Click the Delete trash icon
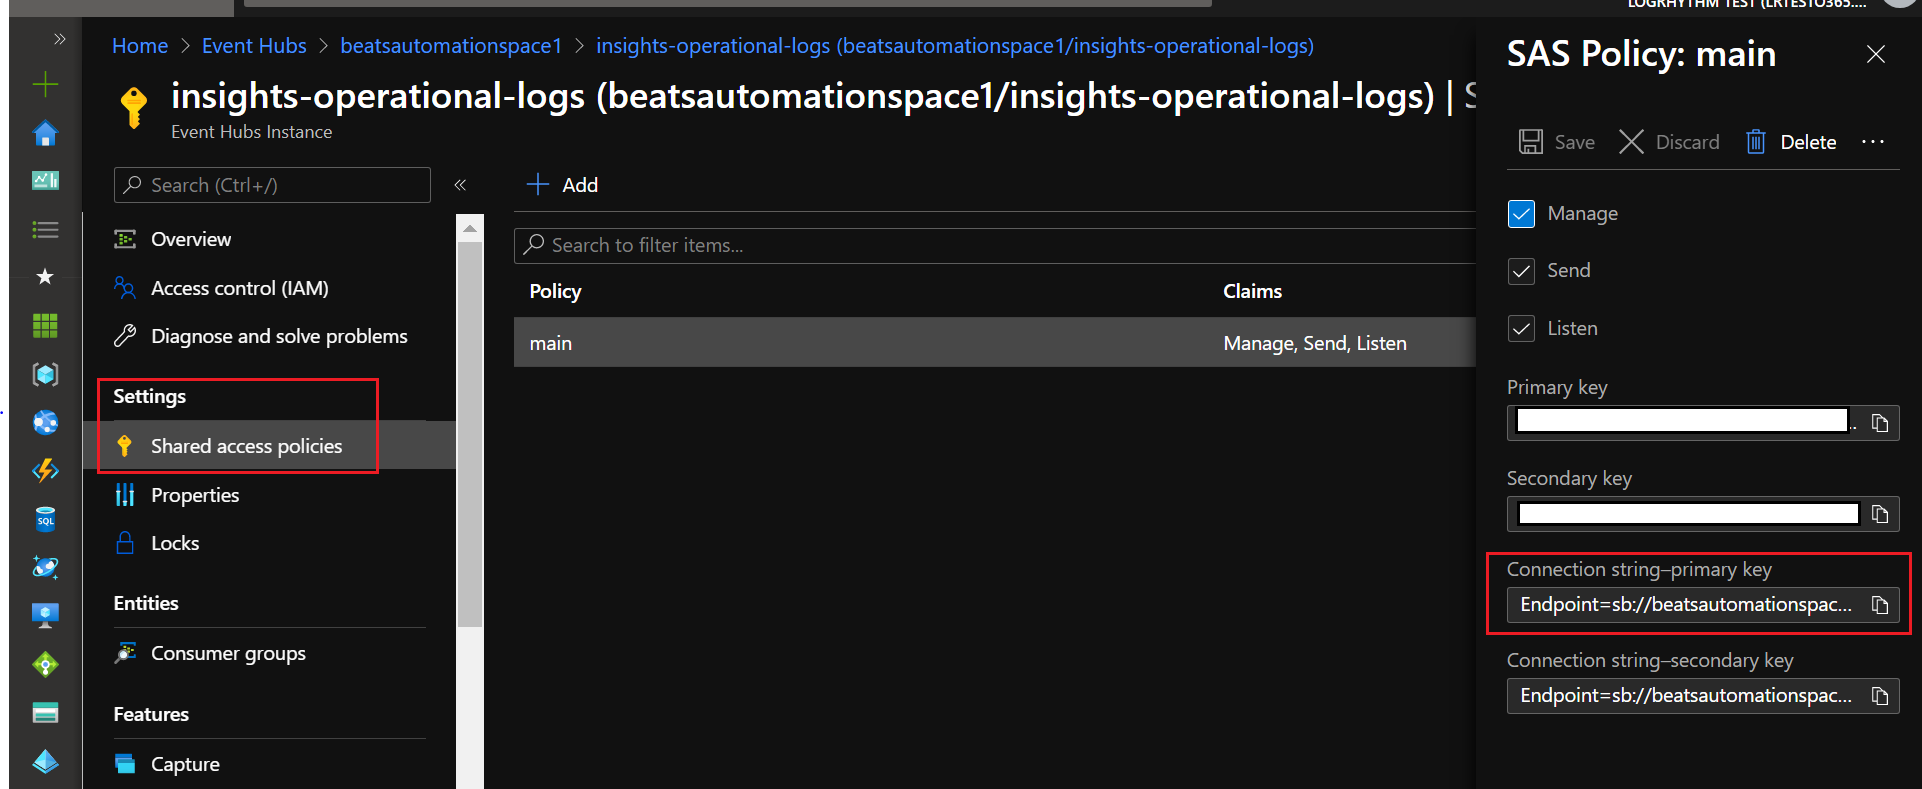The width and height of the screenshot is (1922, 789). coord(1755,142)
